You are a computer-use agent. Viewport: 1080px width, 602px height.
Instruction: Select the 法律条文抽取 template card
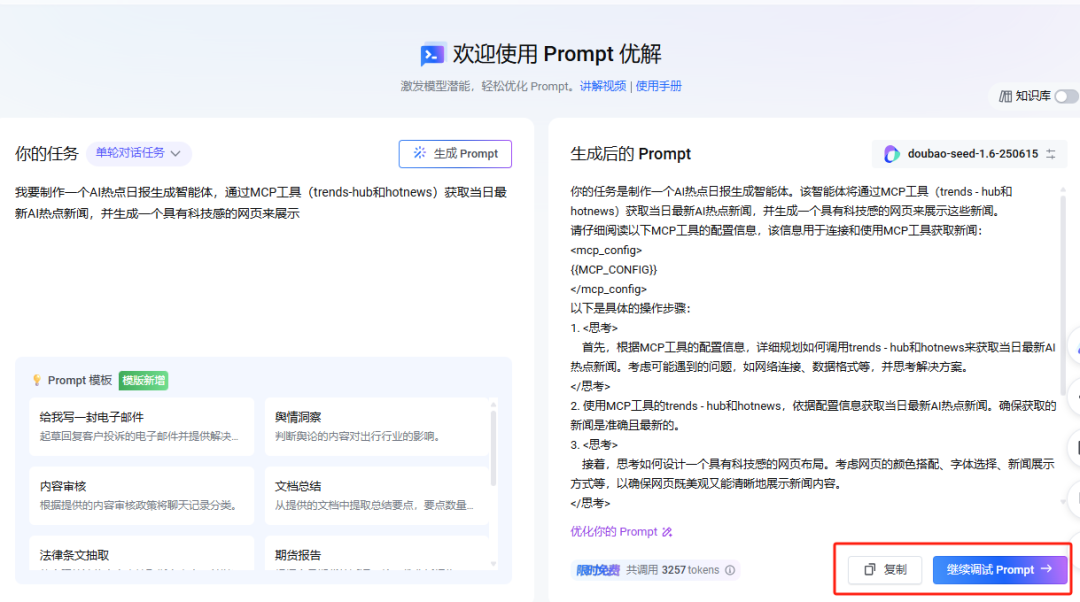tap(141, 553)
